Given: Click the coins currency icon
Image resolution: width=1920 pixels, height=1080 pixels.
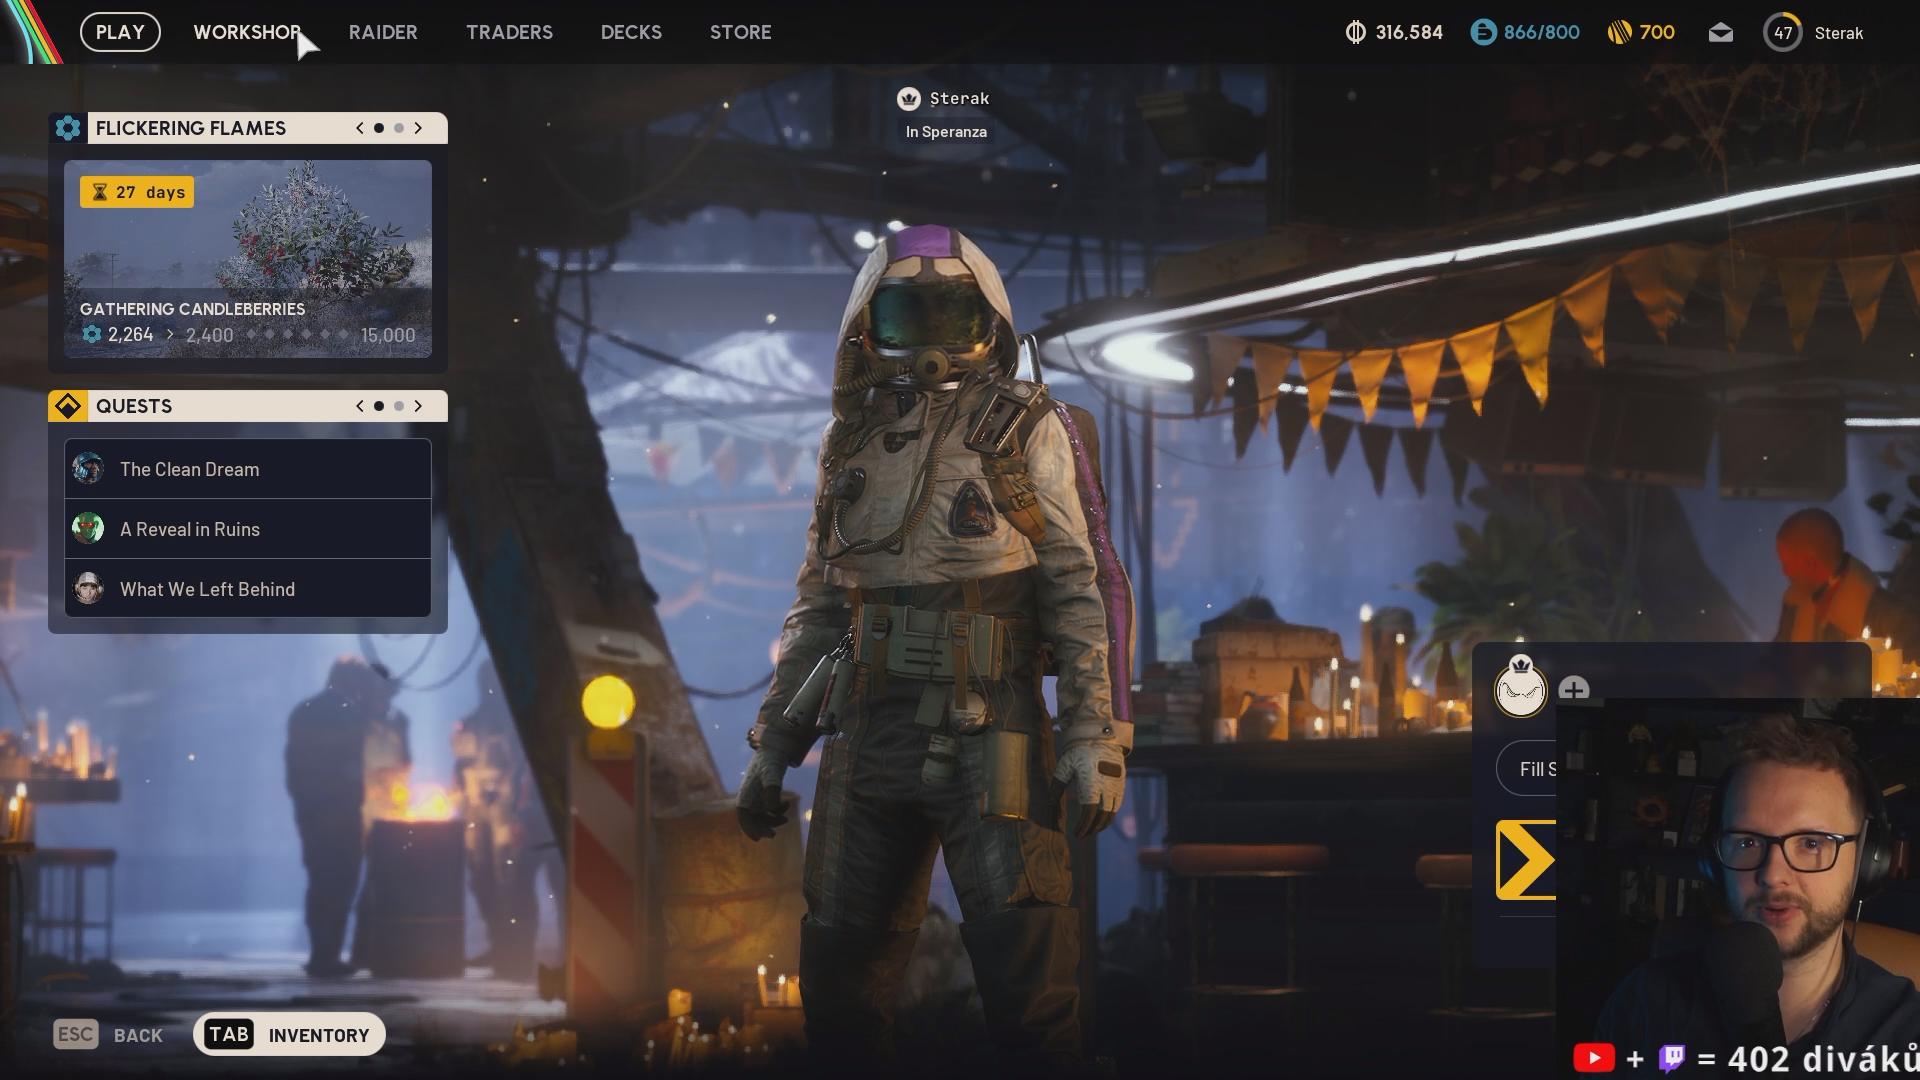Looking at the screenshot, I should [1355, 33].
